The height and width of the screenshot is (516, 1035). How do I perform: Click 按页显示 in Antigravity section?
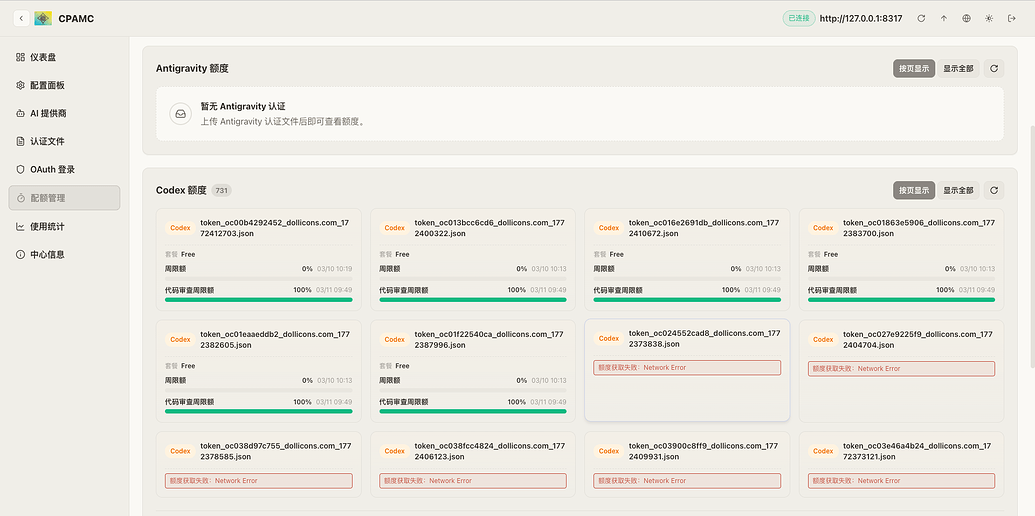[914, 69]
